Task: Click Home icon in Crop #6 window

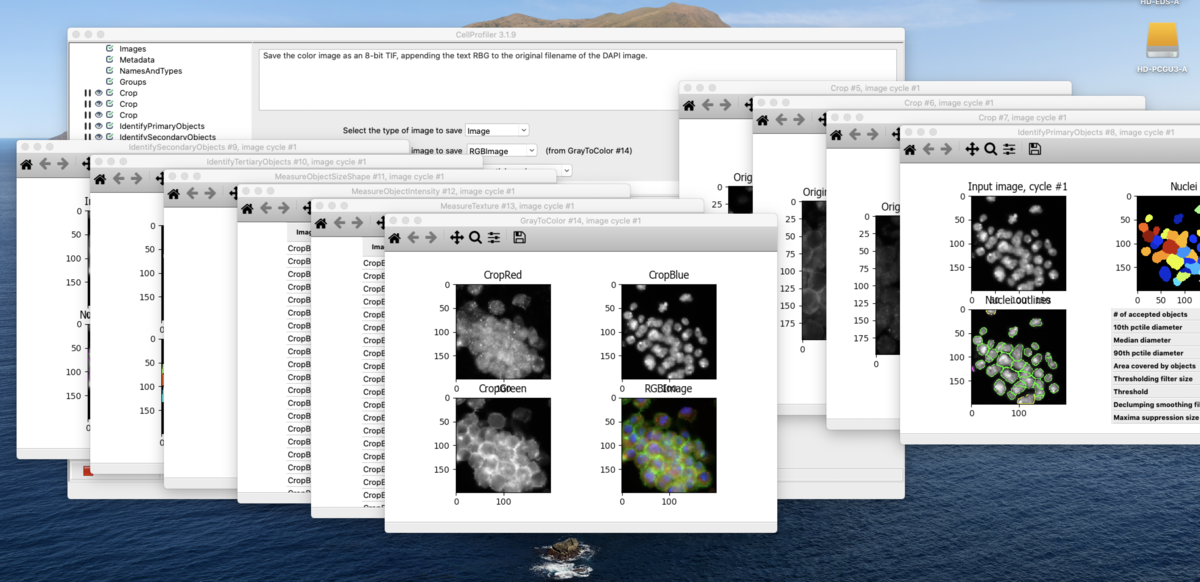Action: pos(763,120)
